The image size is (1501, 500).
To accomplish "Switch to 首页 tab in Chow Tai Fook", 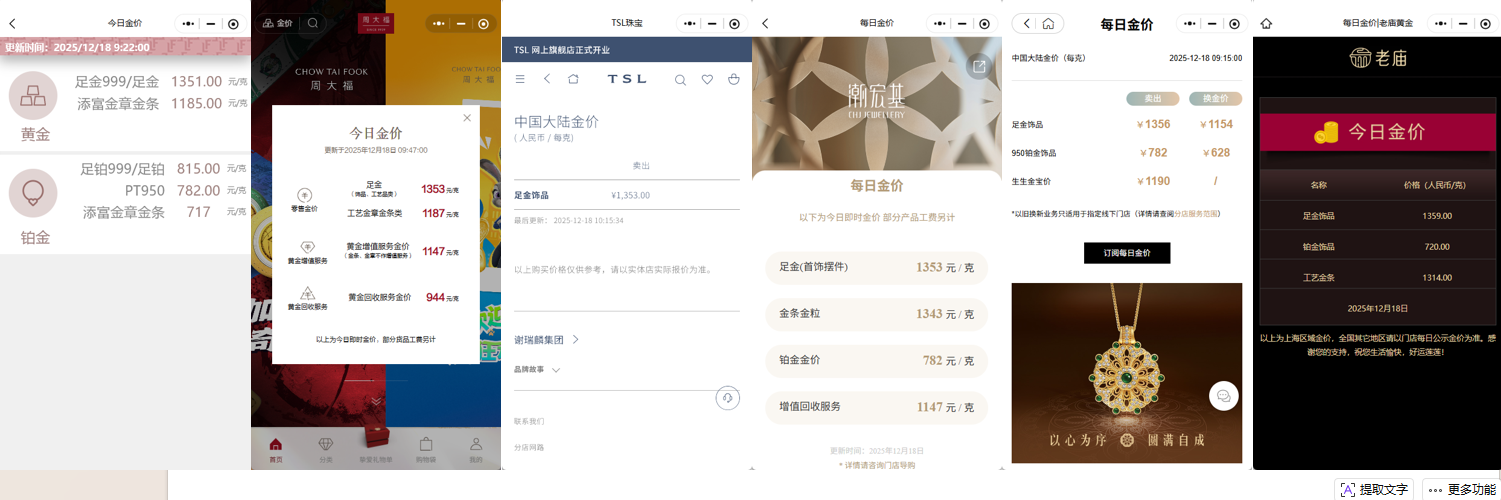I will [276, 449].
